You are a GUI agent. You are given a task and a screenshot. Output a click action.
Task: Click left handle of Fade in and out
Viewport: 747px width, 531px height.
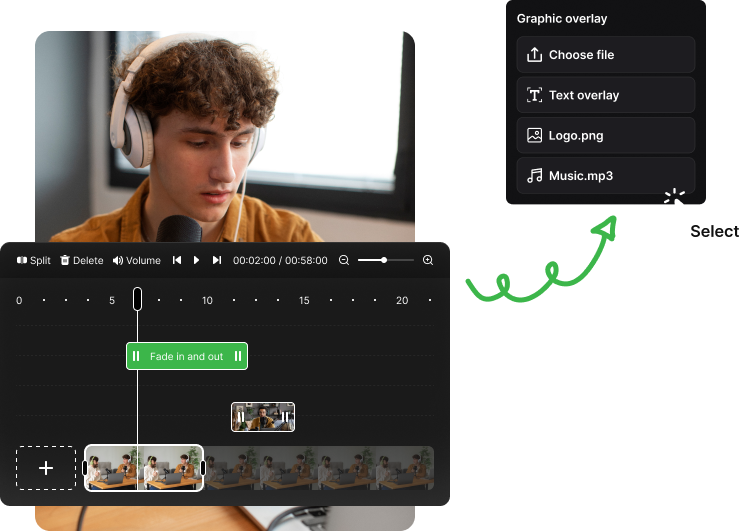(136, 356)
